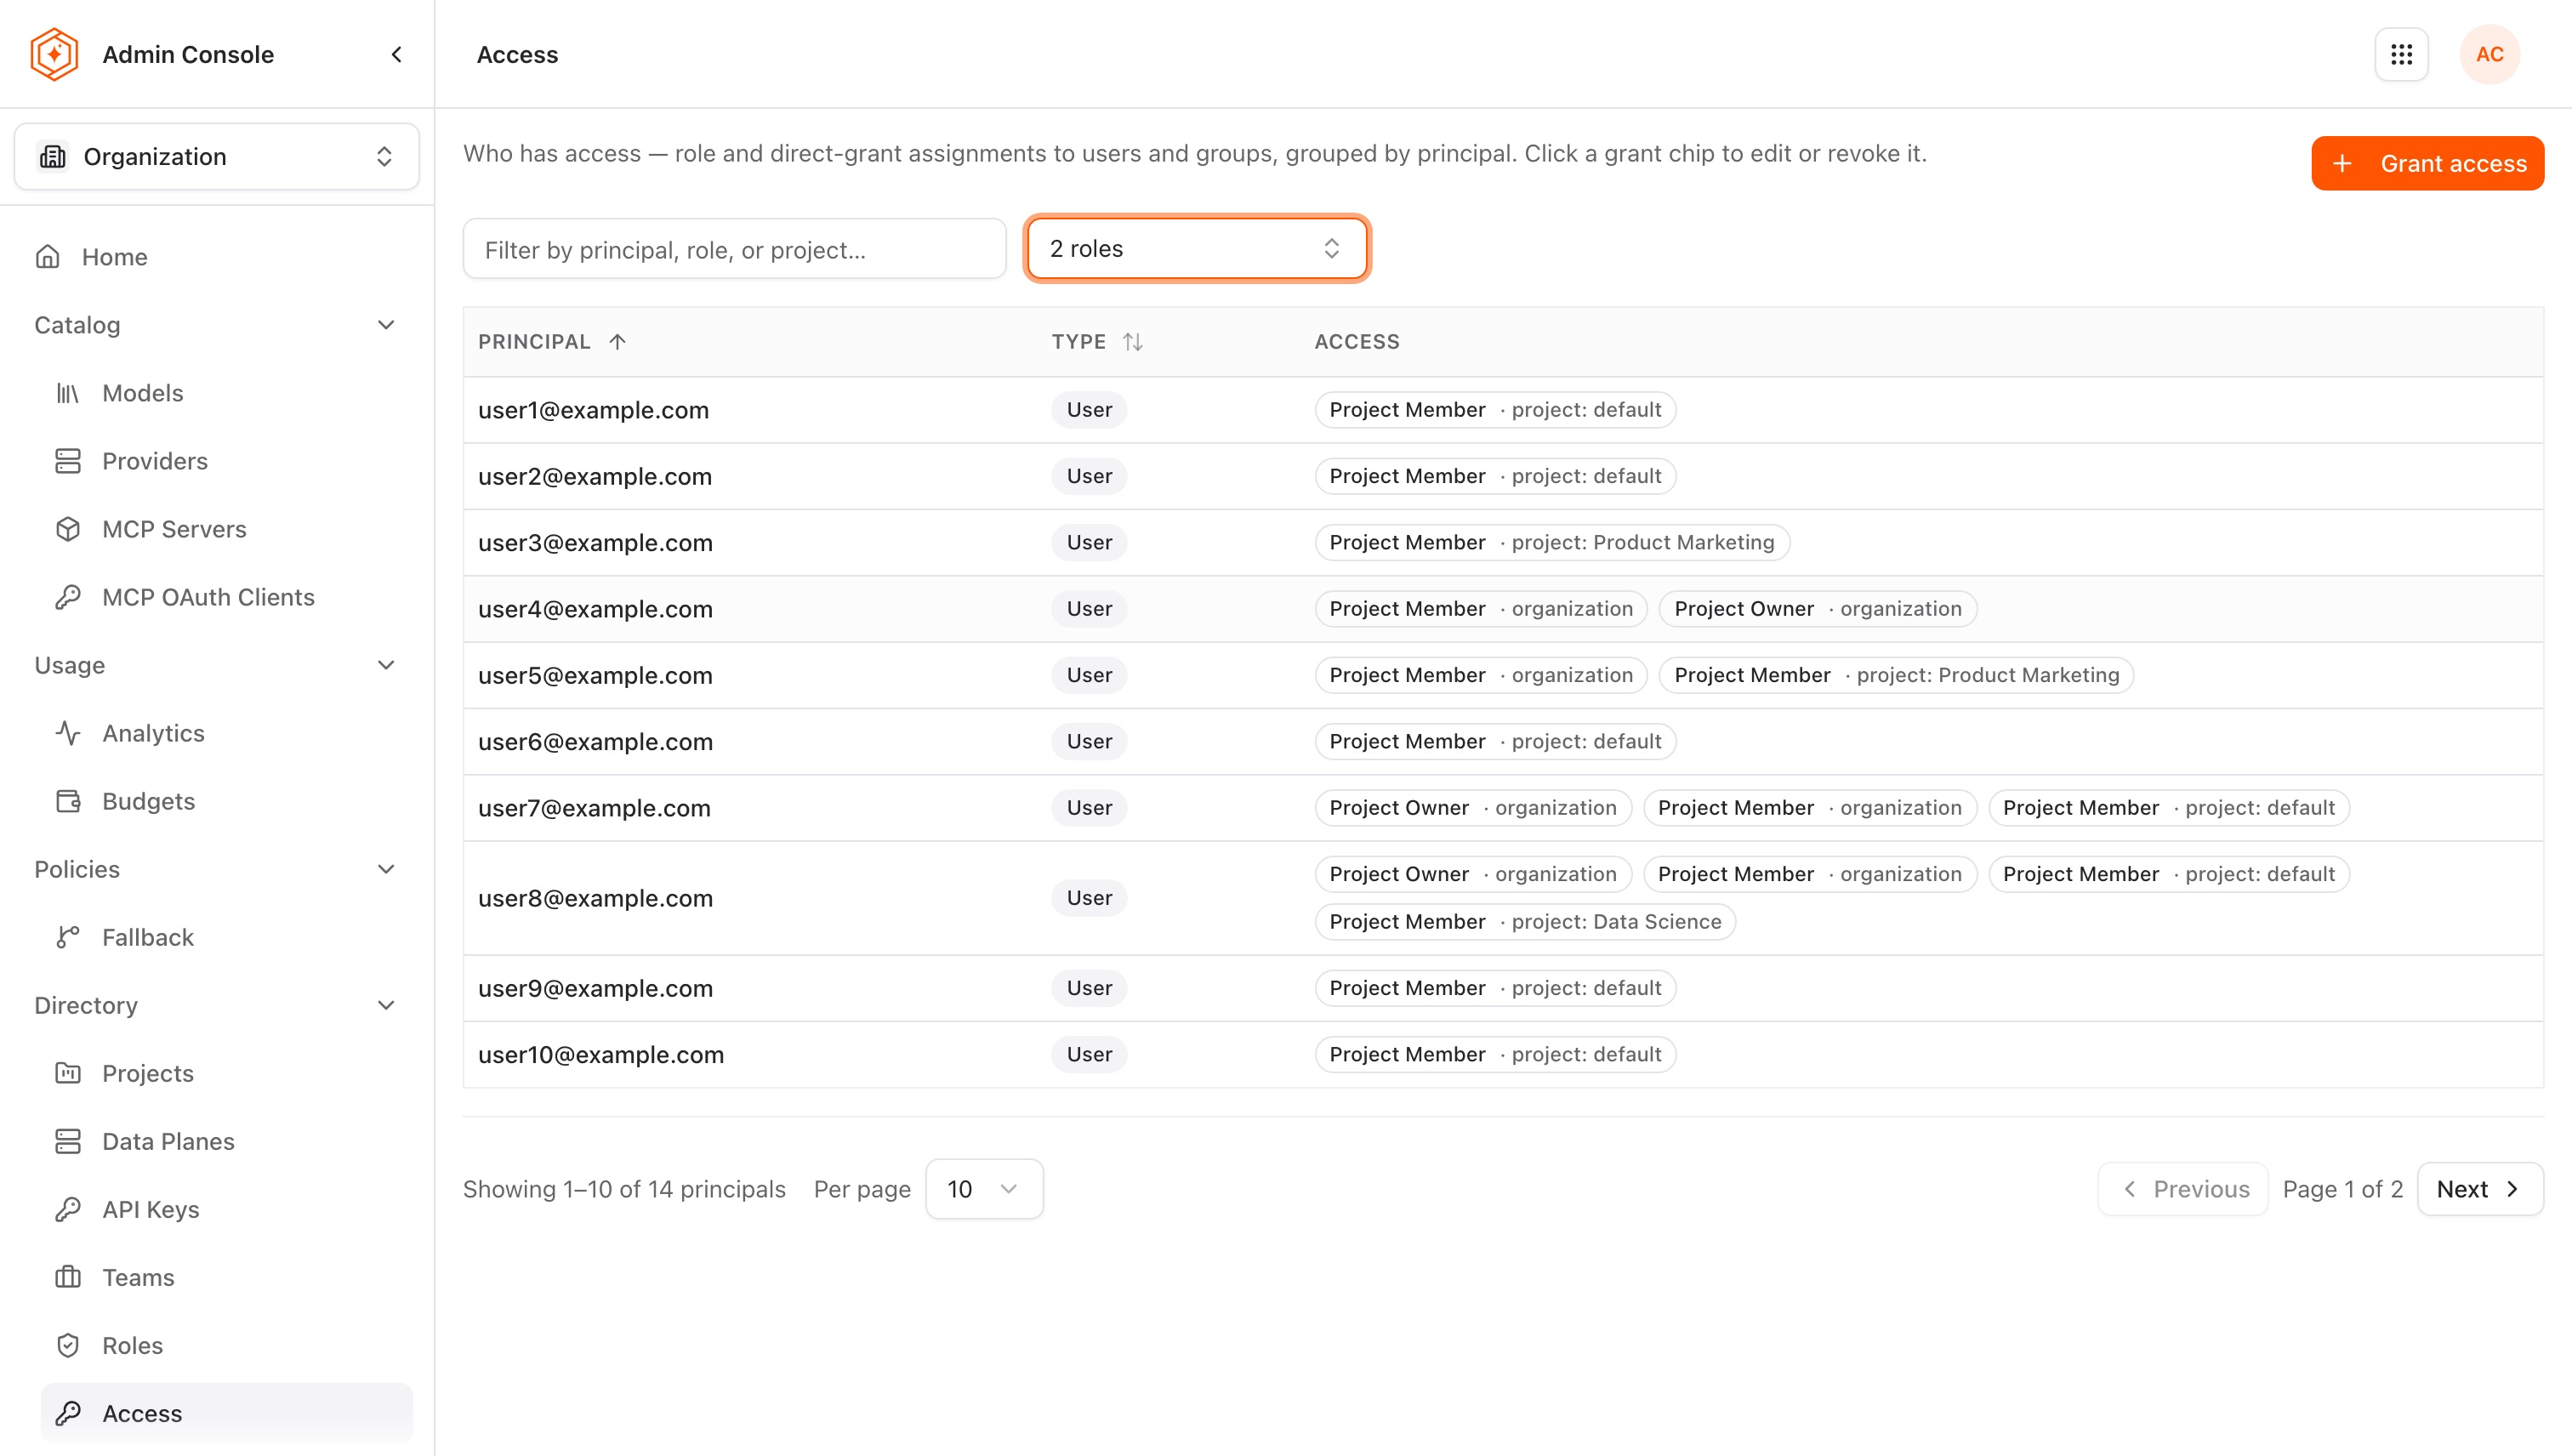The height and width of the screenshot is (1456, 2572).
Task: Open the apps grid launcher icon
Action: click(2401, 54)
